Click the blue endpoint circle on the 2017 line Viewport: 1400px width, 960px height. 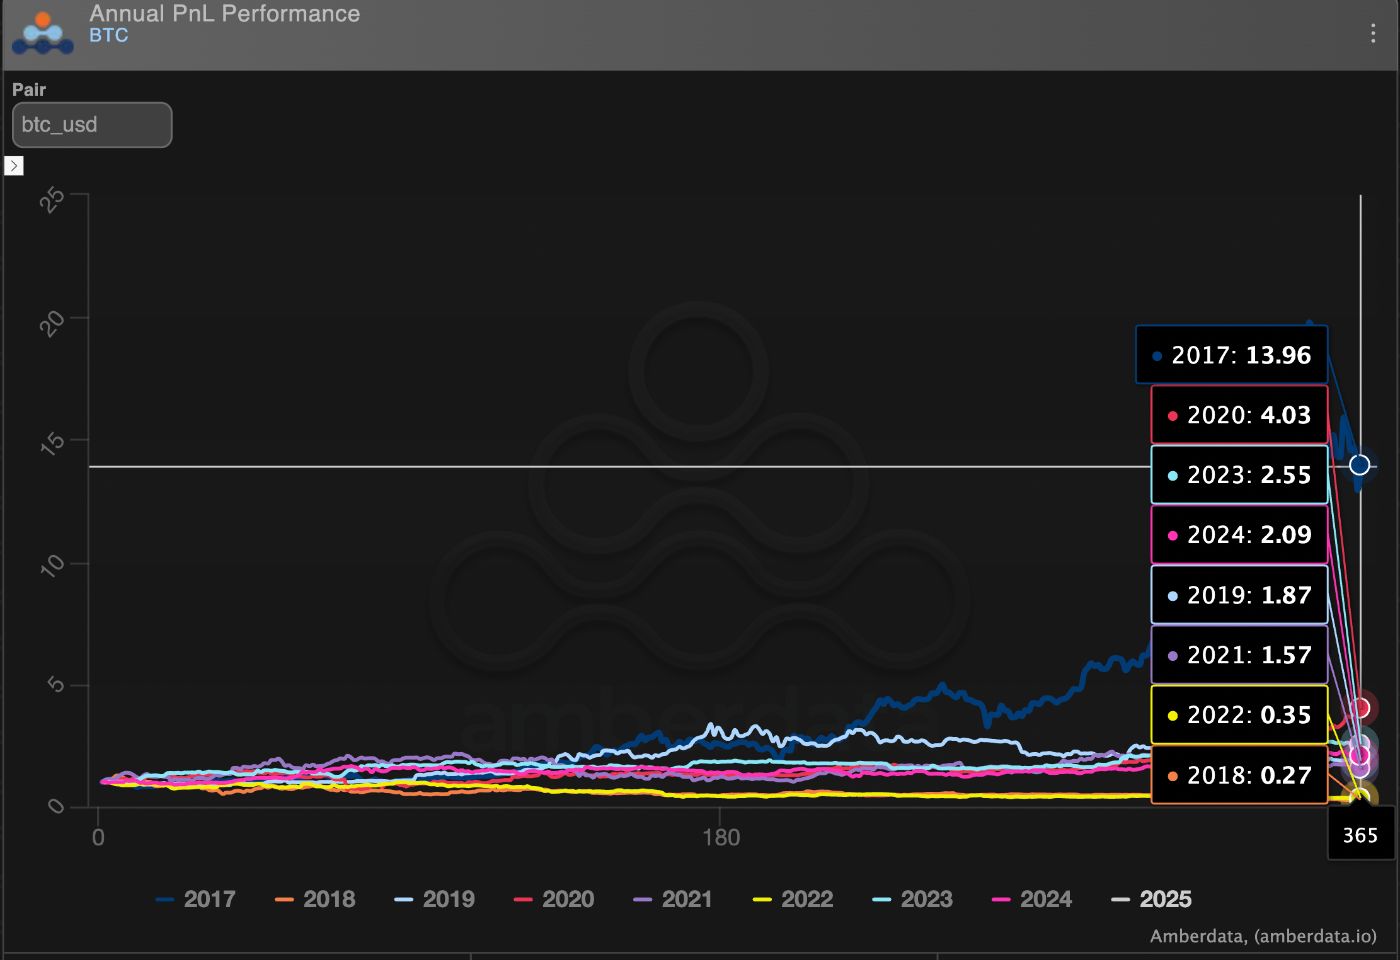pos(1359,464)
